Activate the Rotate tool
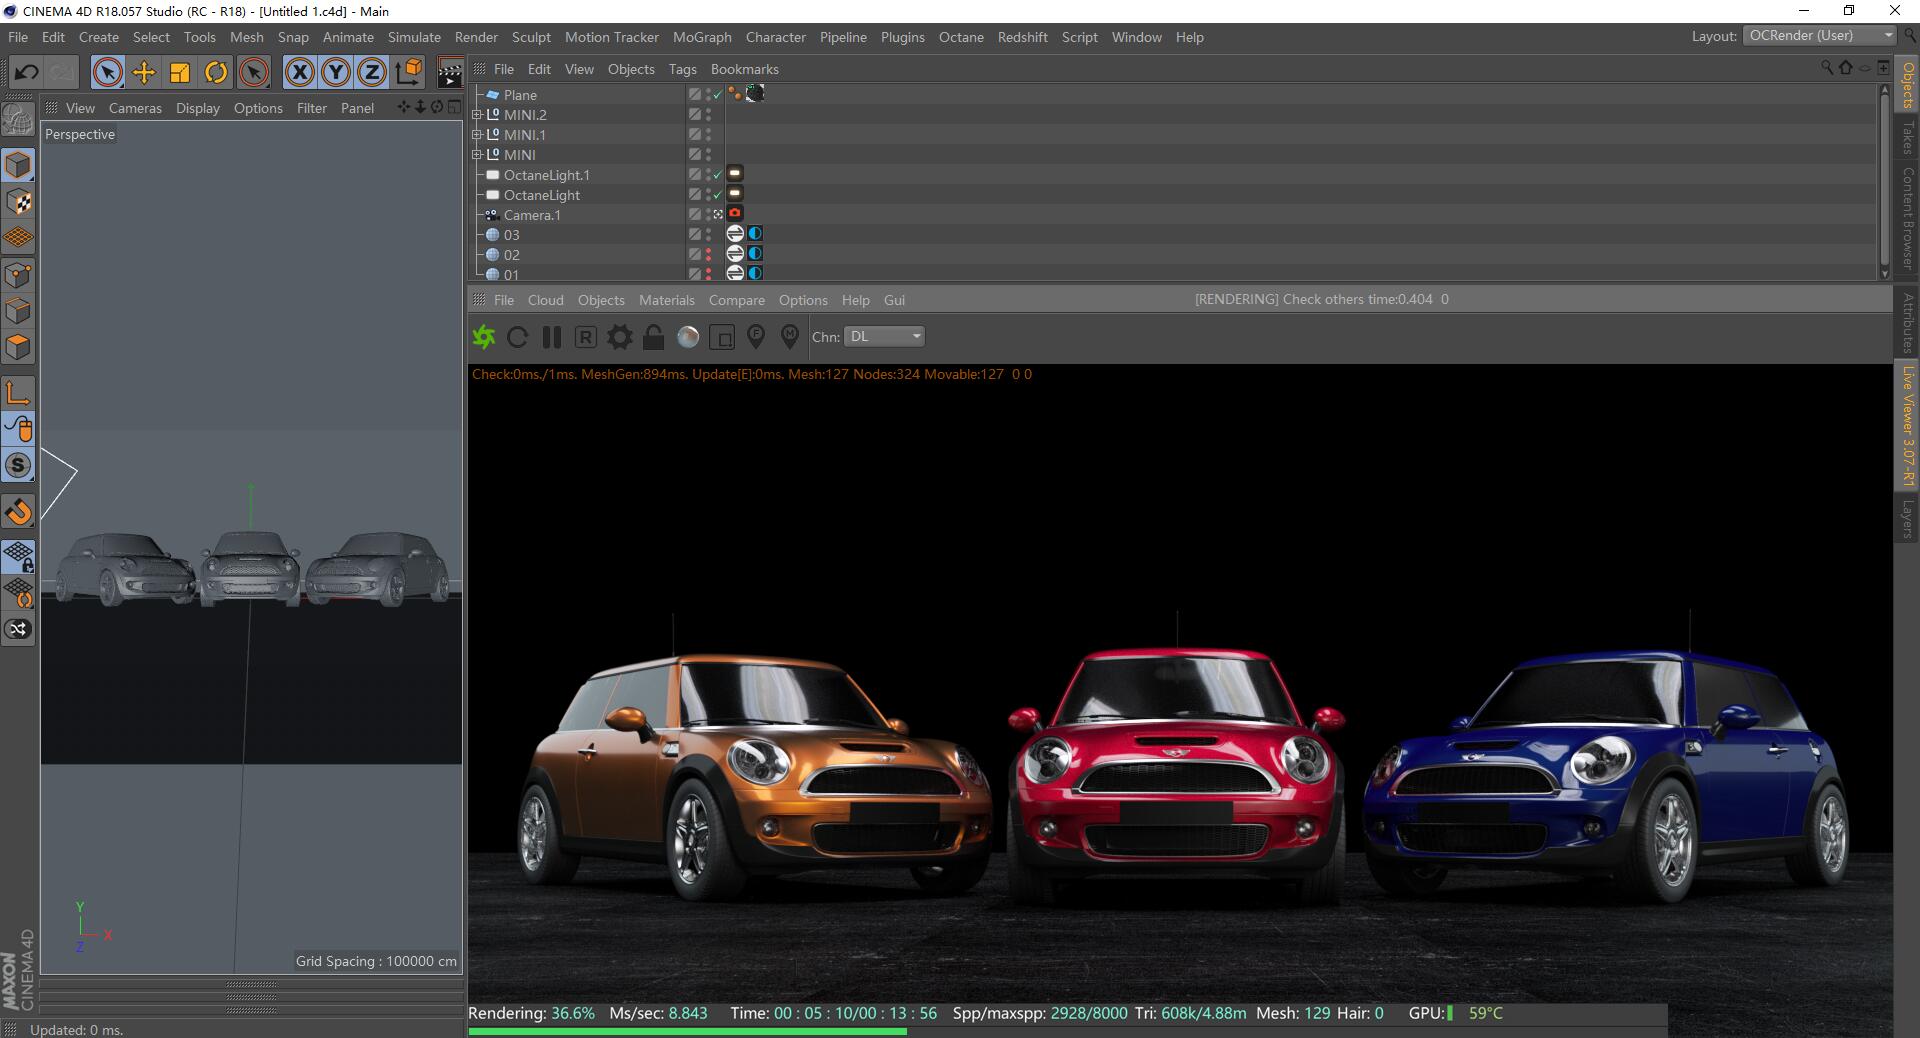Viewport: 1920px width, 1038px height. pyautogui.click(x=216, y=72)
